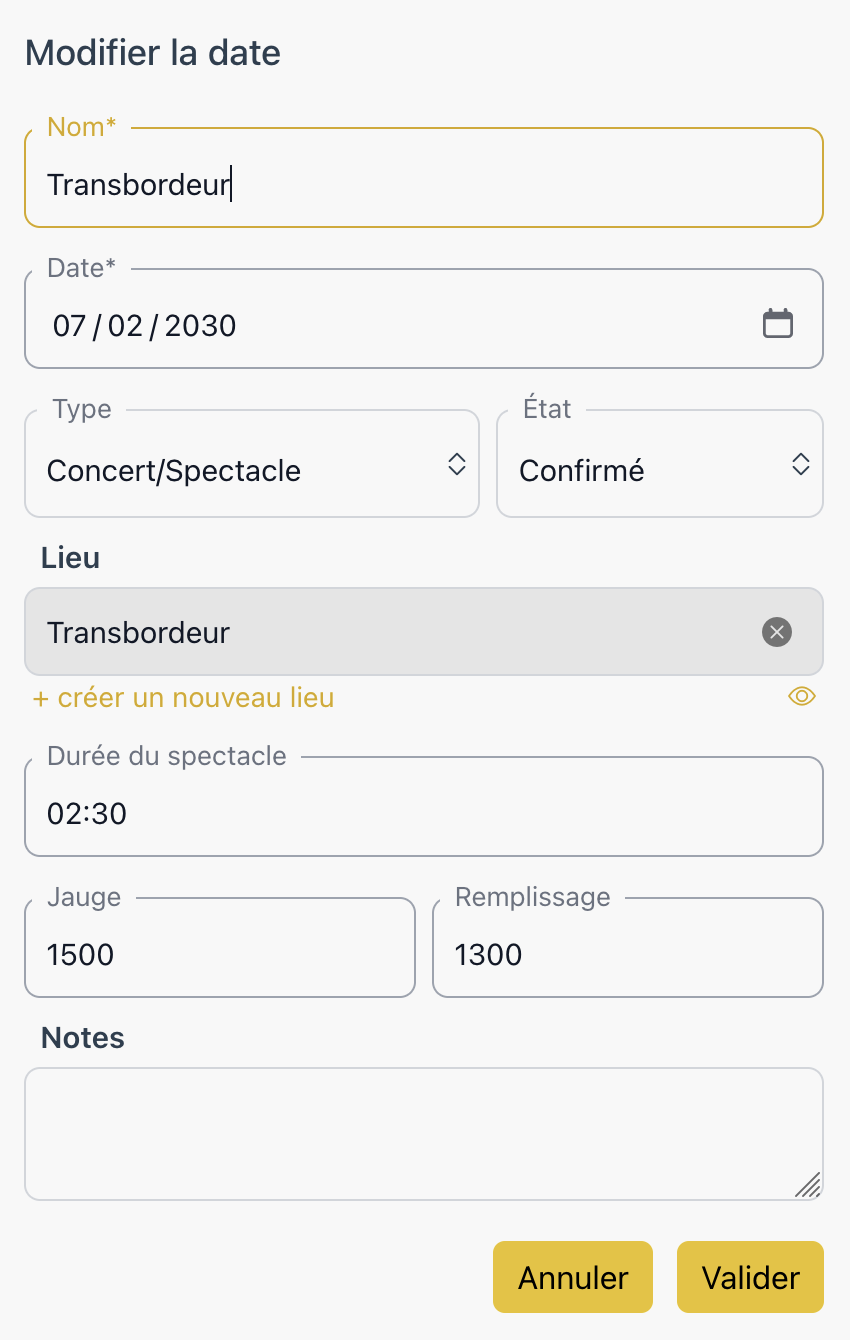Select the month value in the Date field
Screen dimensions: 850x1340
125,325
